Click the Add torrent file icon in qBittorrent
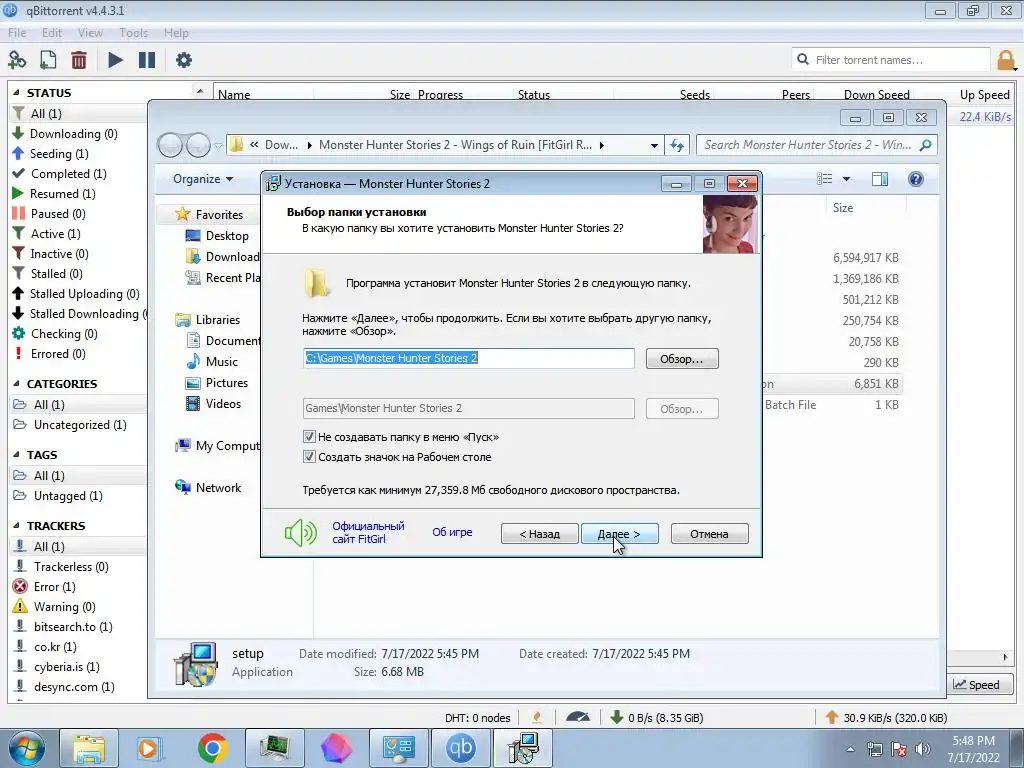The width and height of the screenshot is (1024, 768). 48,60
